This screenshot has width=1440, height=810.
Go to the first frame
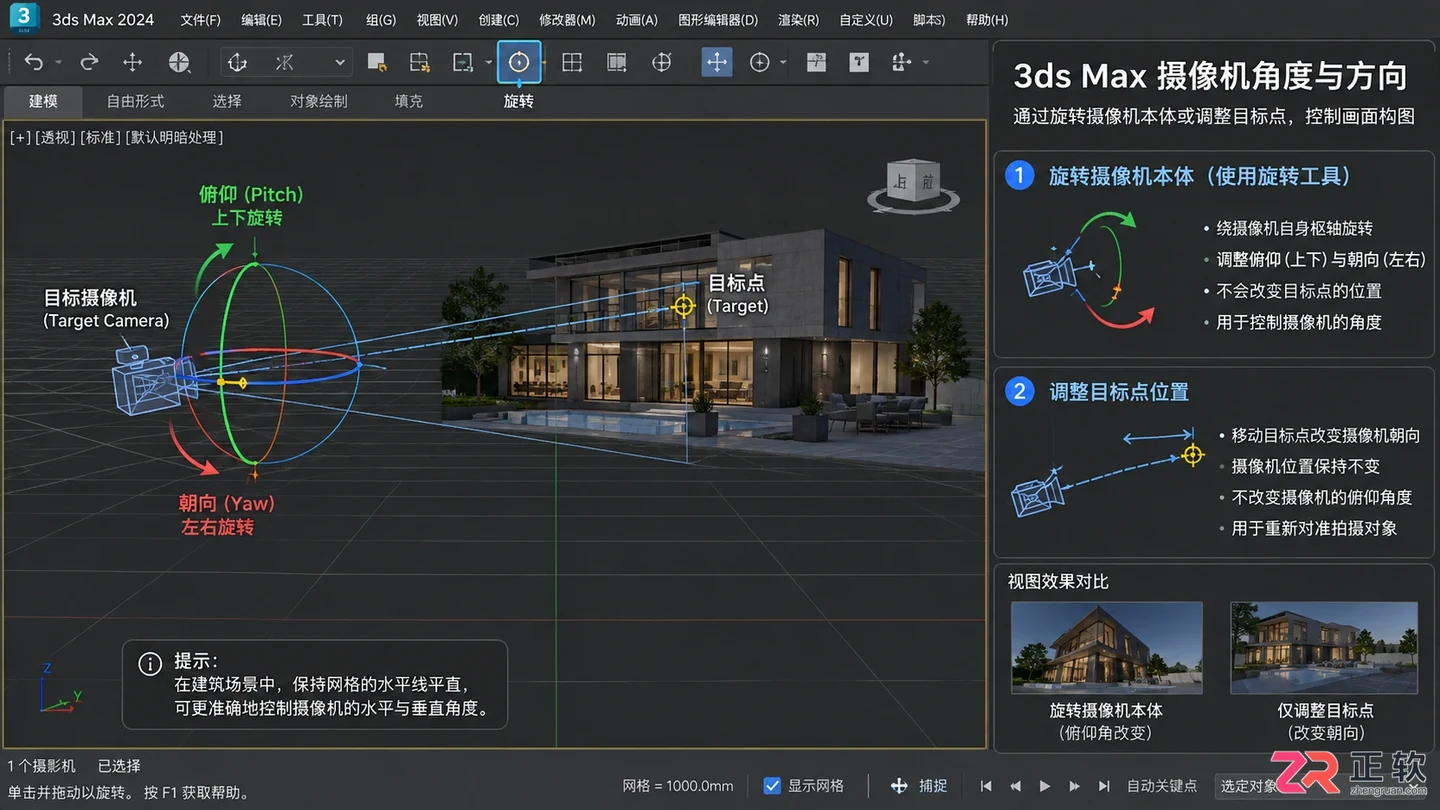986,786
